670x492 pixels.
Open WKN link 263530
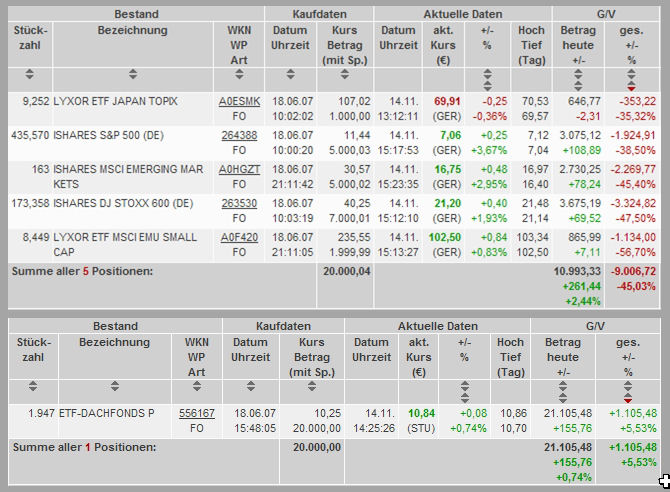pyautogui.click(x=239, y=203)
